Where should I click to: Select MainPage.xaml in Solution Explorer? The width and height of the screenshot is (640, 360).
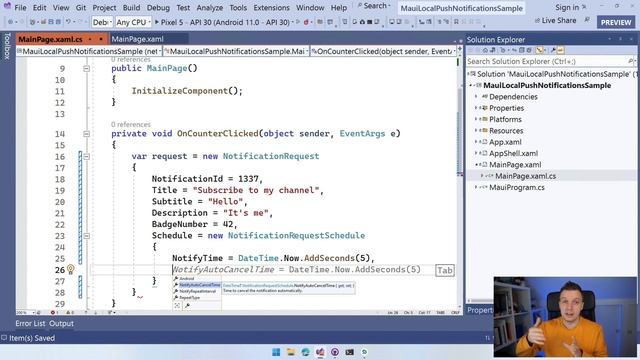pos(515,165)
